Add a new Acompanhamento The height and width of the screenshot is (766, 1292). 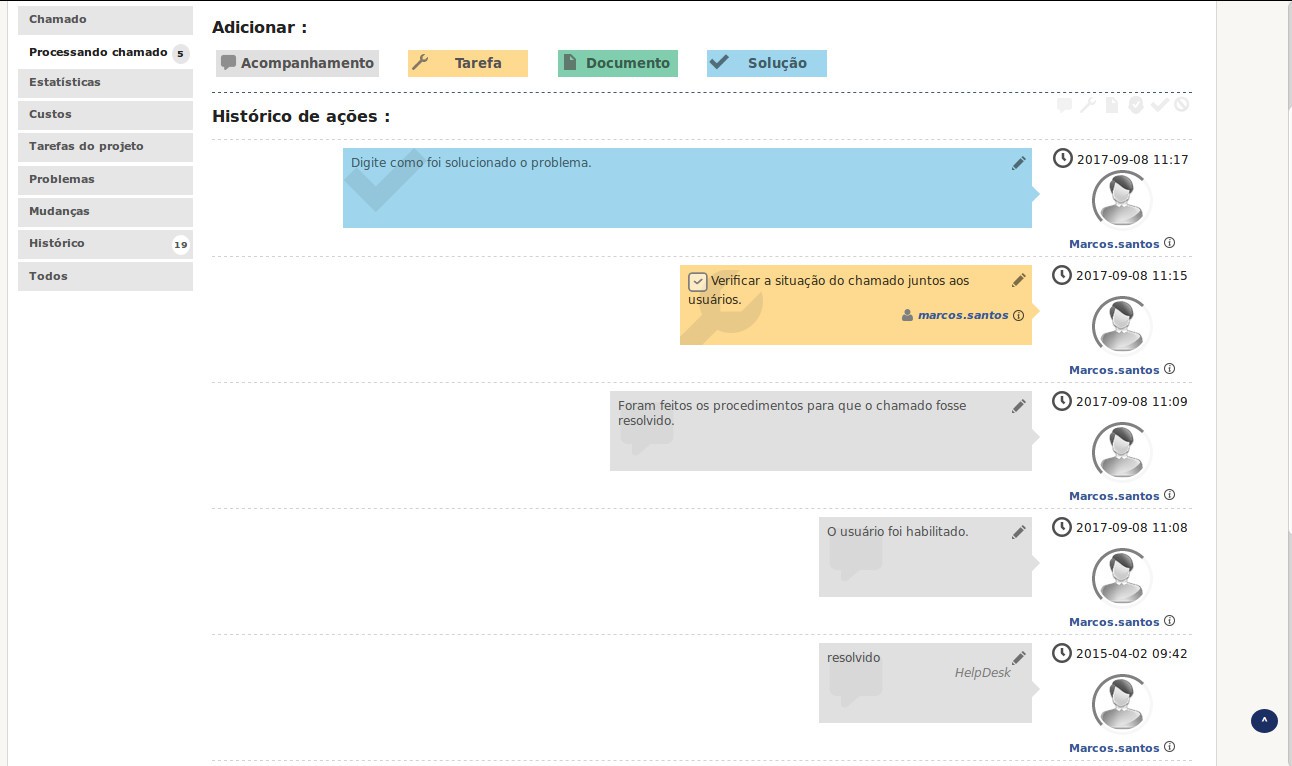click(297, 63)
